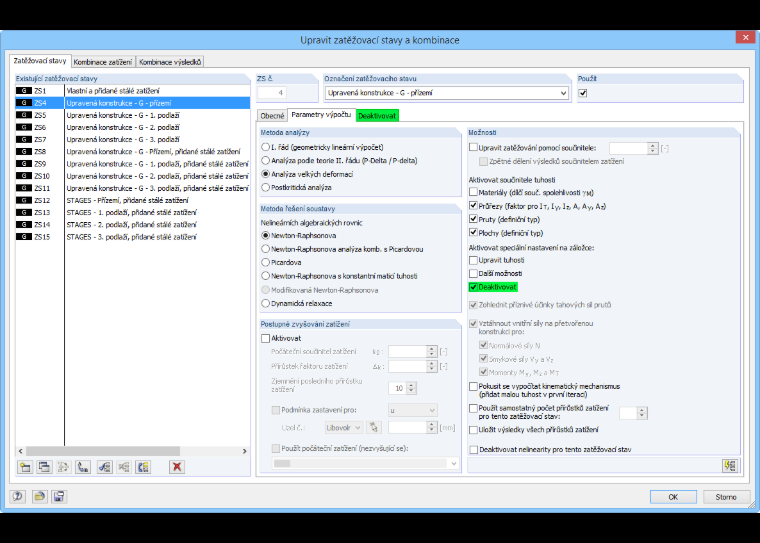Click the ZS č. number field
The height and width of the screenshot is (543, 760).
[x=272, y=93]
